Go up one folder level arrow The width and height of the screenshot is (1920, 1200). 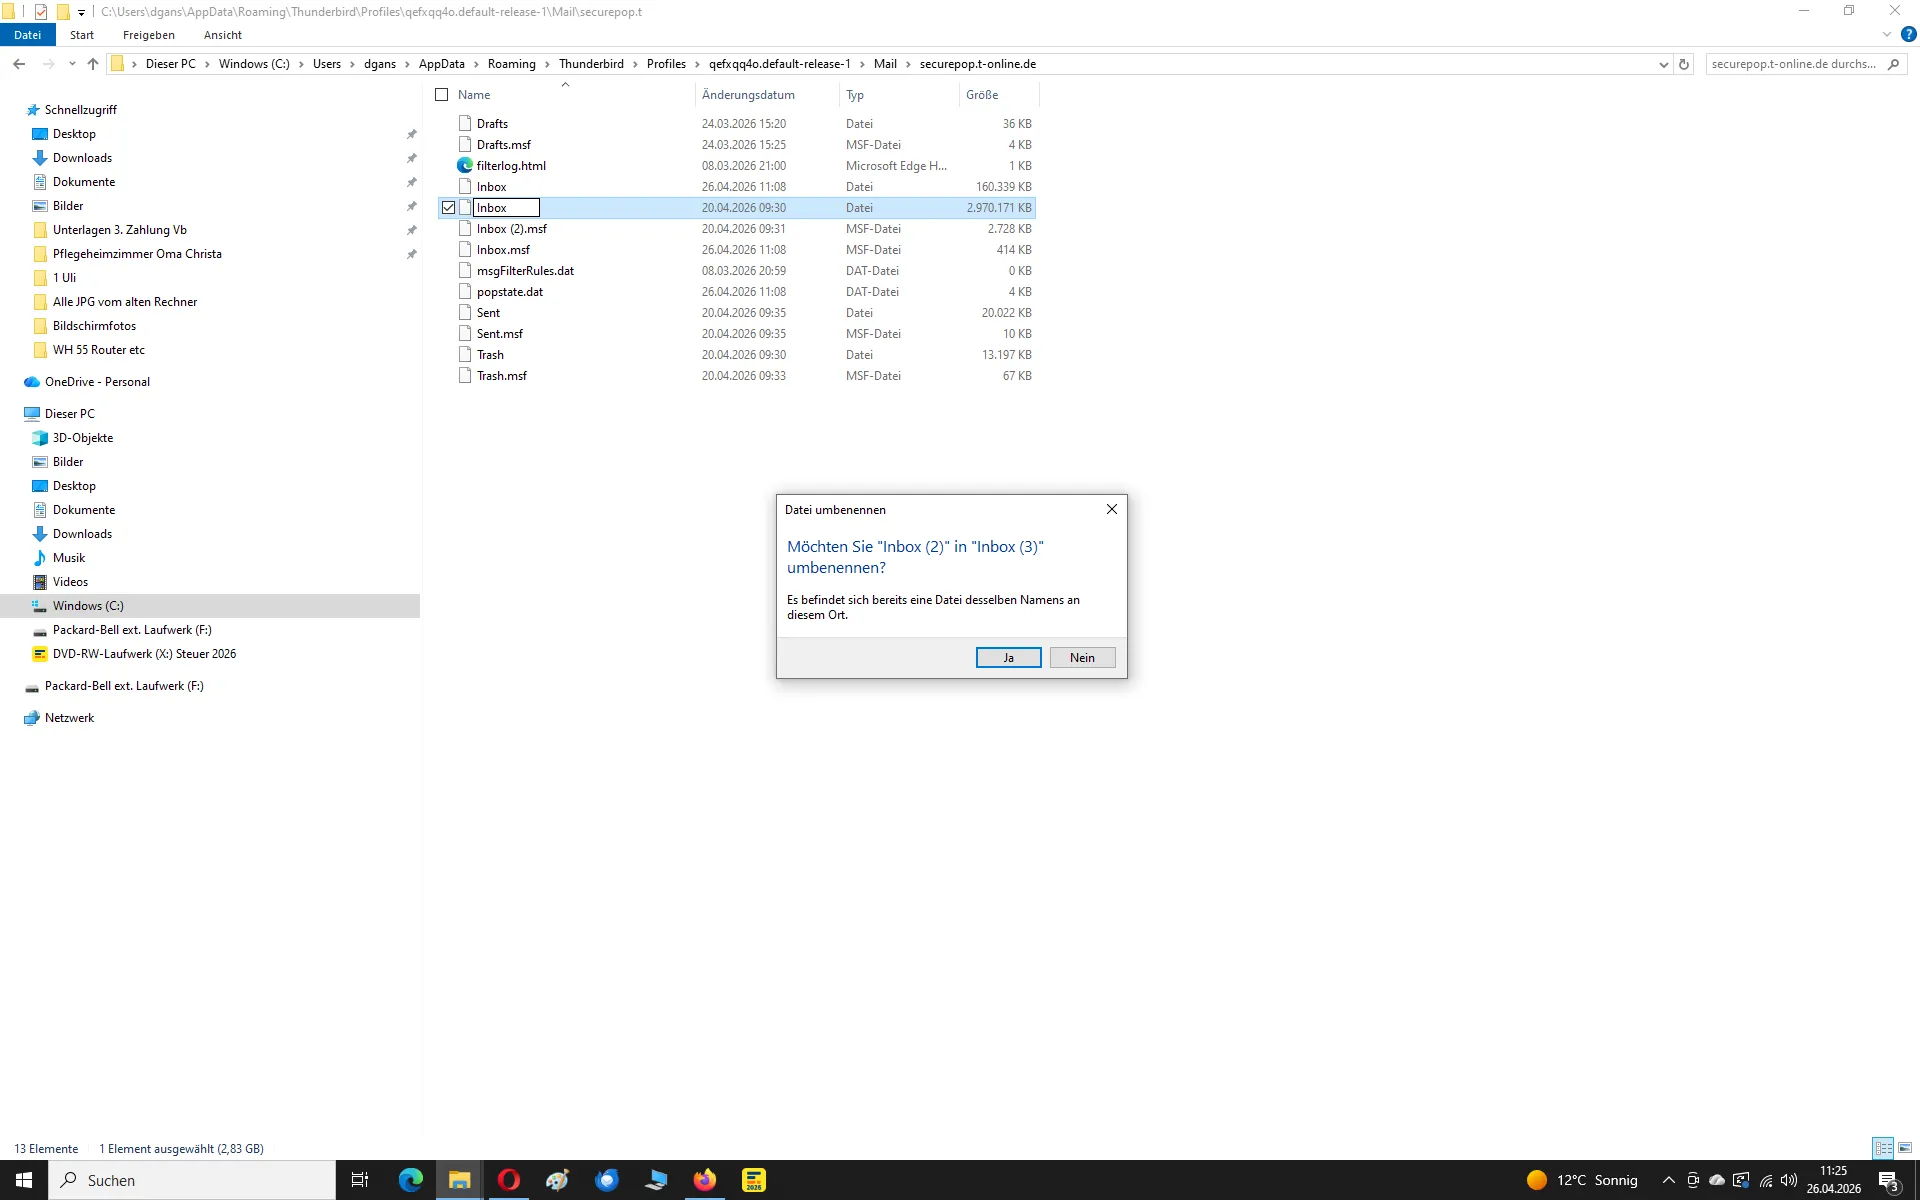(x=93, y=64)
